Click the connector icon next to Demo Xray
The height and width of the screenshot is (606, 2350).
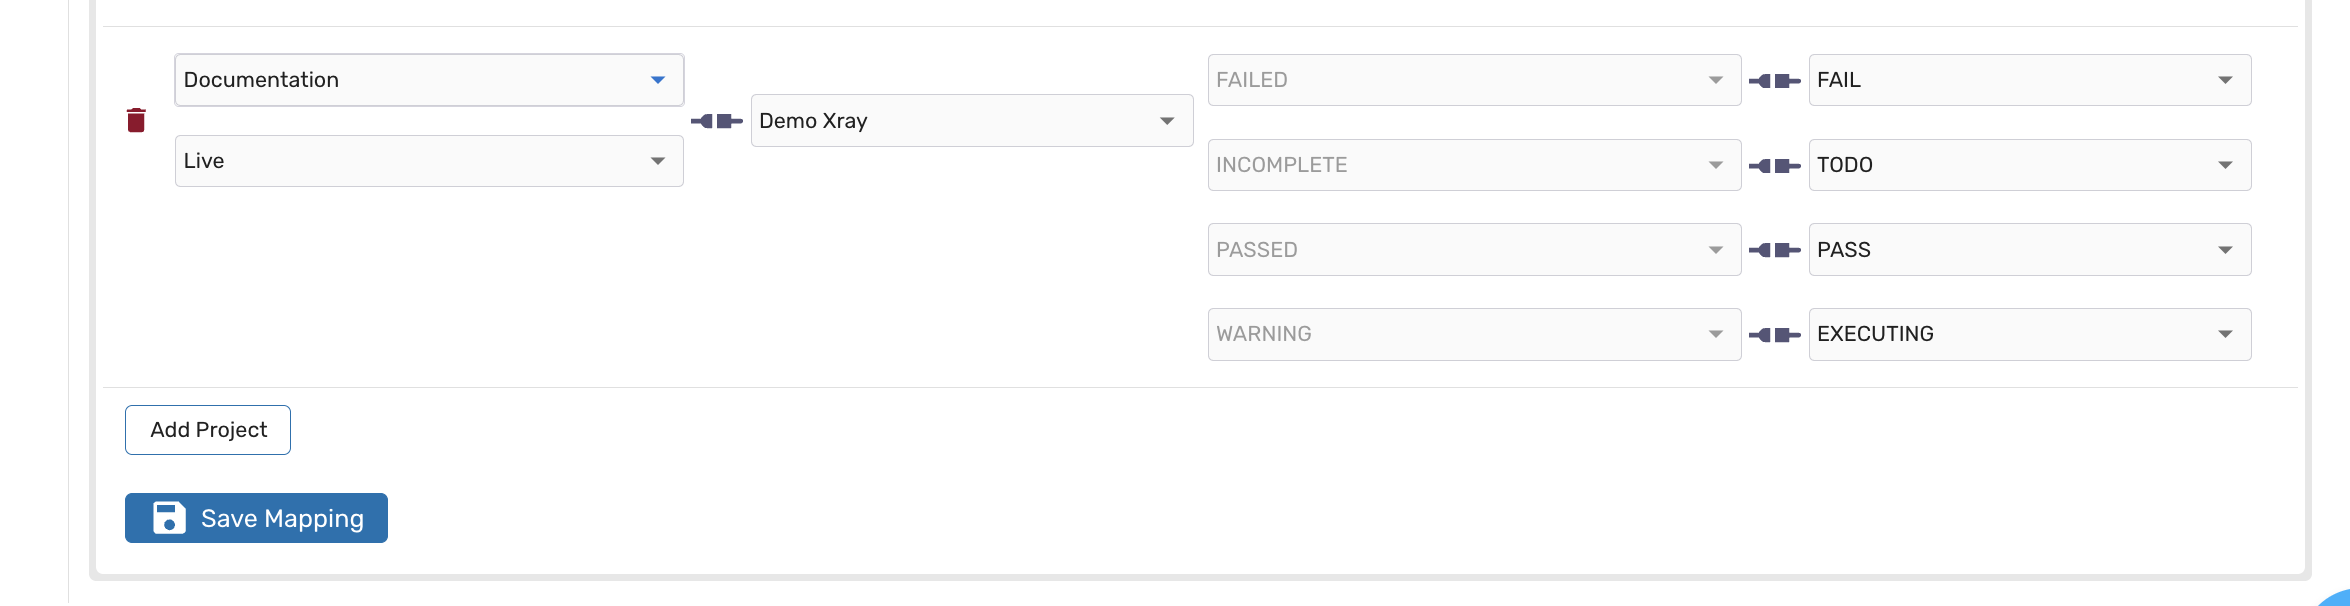coord(717,121)
